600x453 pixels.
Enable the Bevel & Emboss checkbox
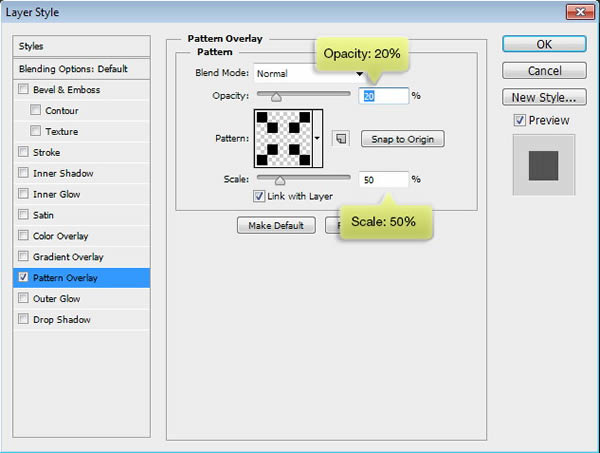pos(23,89)
